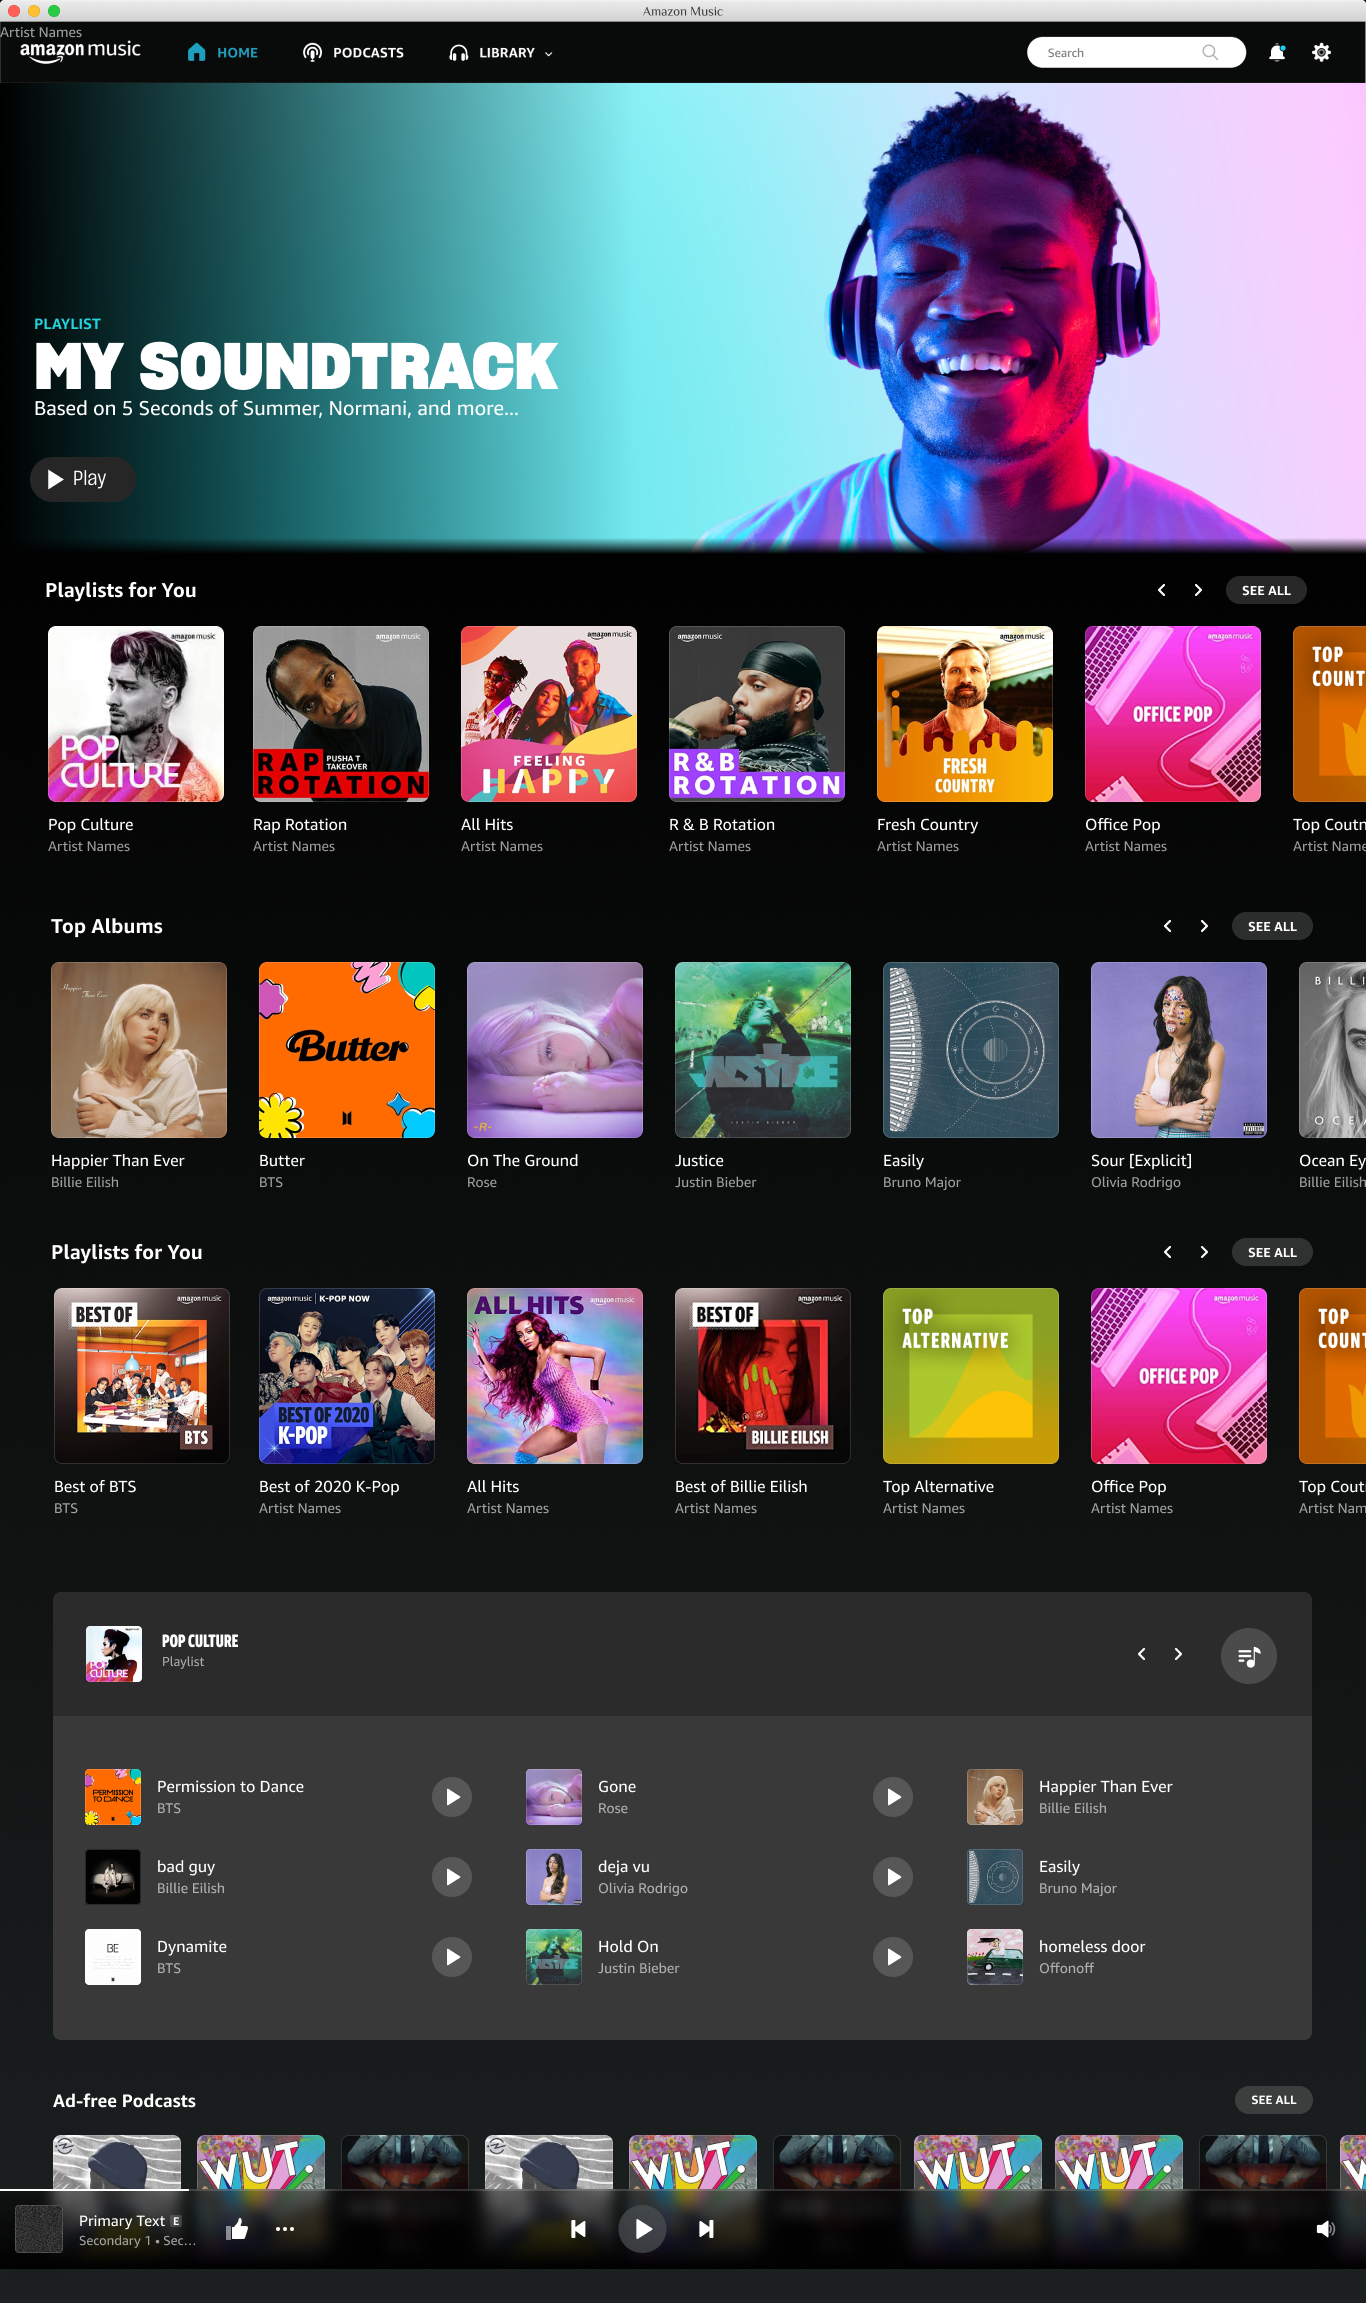
Task: See all Top Albums
Action: click(1272, 926)
